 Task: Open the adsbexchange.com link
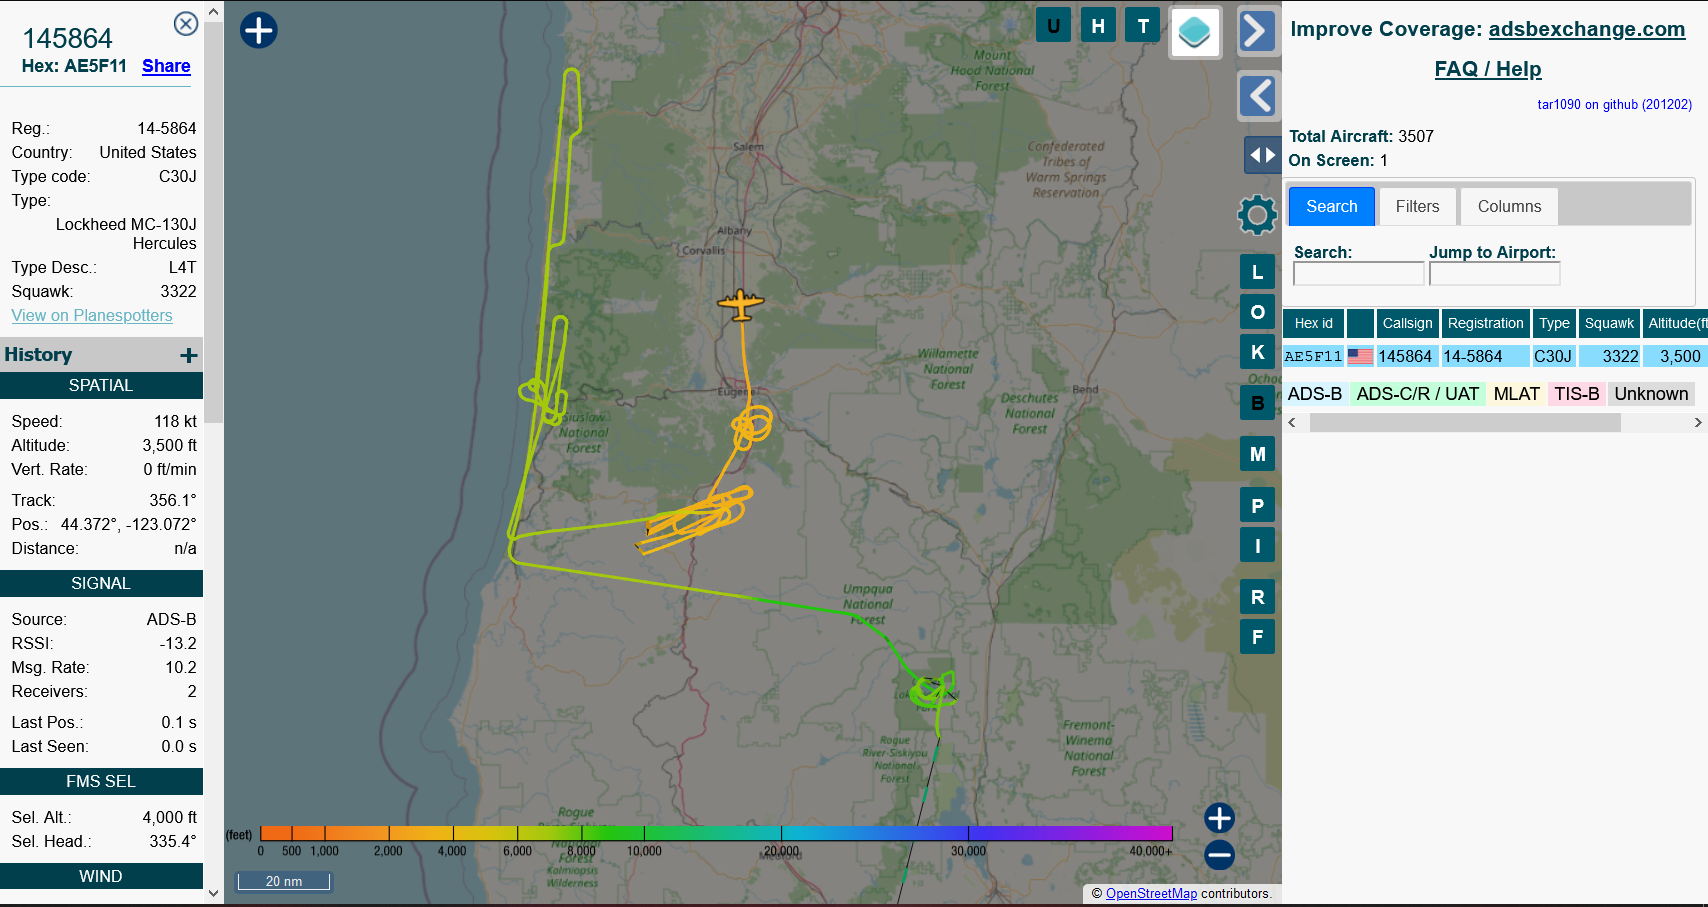(x=1587, y=29)
